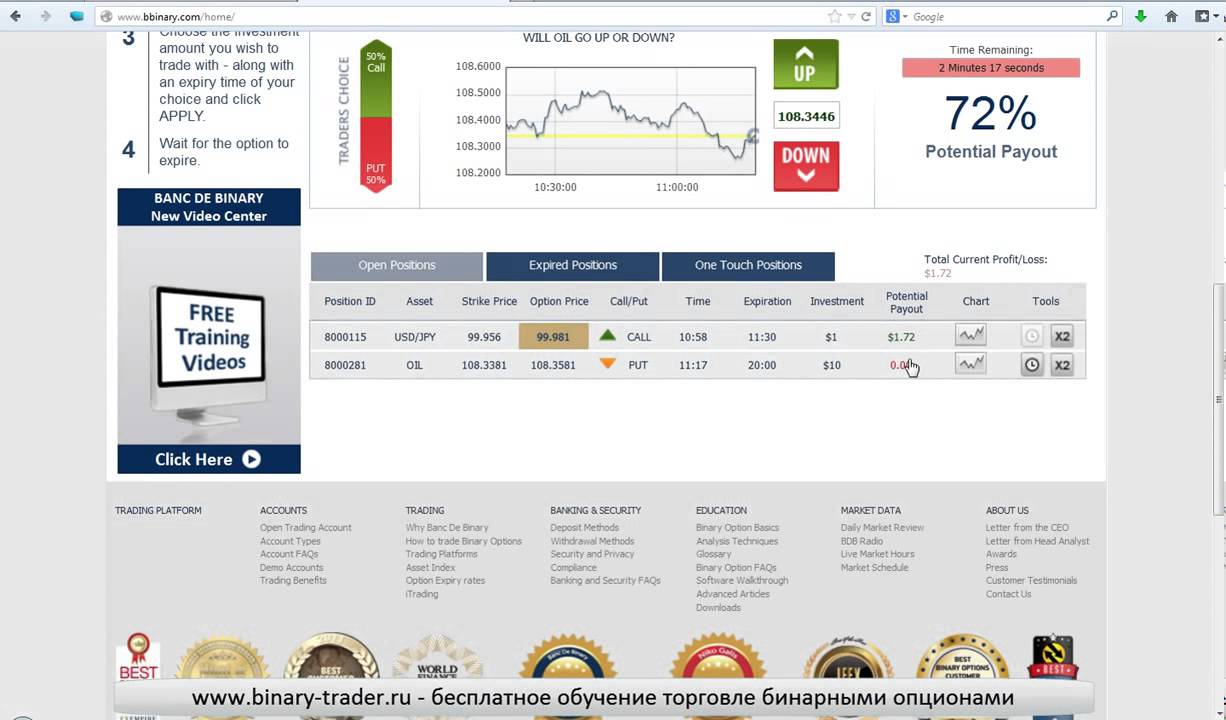The image size is (1226, 720).
Task: Open Why Banc De Binary link
Action: point(447,528)
